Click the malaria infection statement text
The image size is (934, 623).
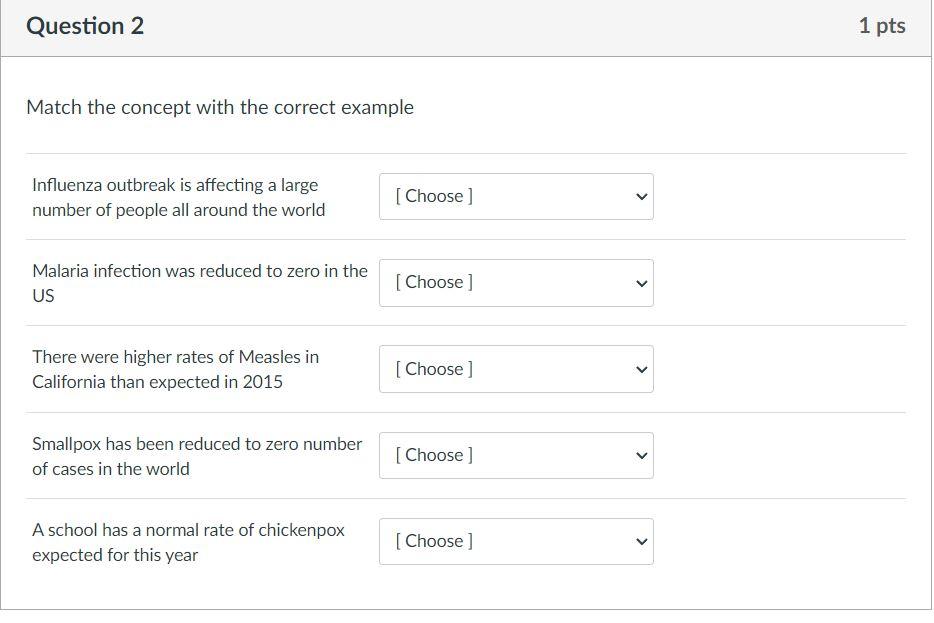tap(200, 282)
